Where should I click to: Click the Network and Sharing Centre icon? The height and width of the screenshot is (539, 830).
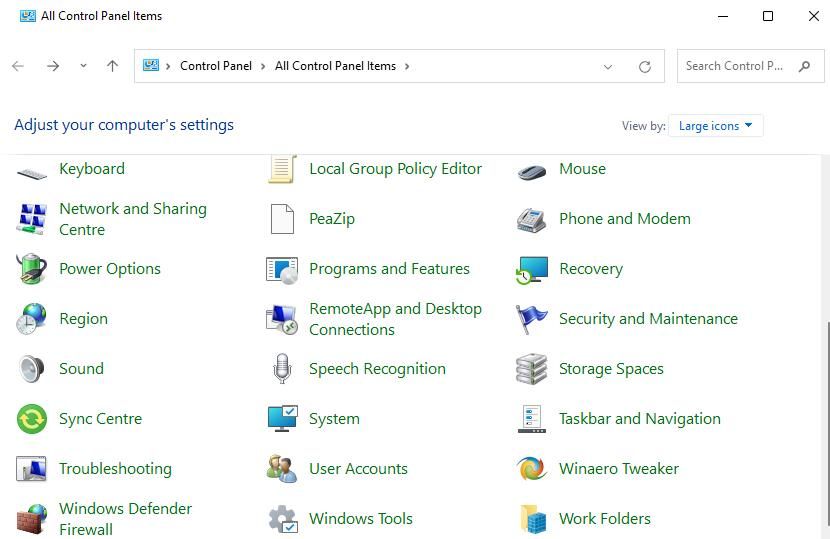click(32, 219)
